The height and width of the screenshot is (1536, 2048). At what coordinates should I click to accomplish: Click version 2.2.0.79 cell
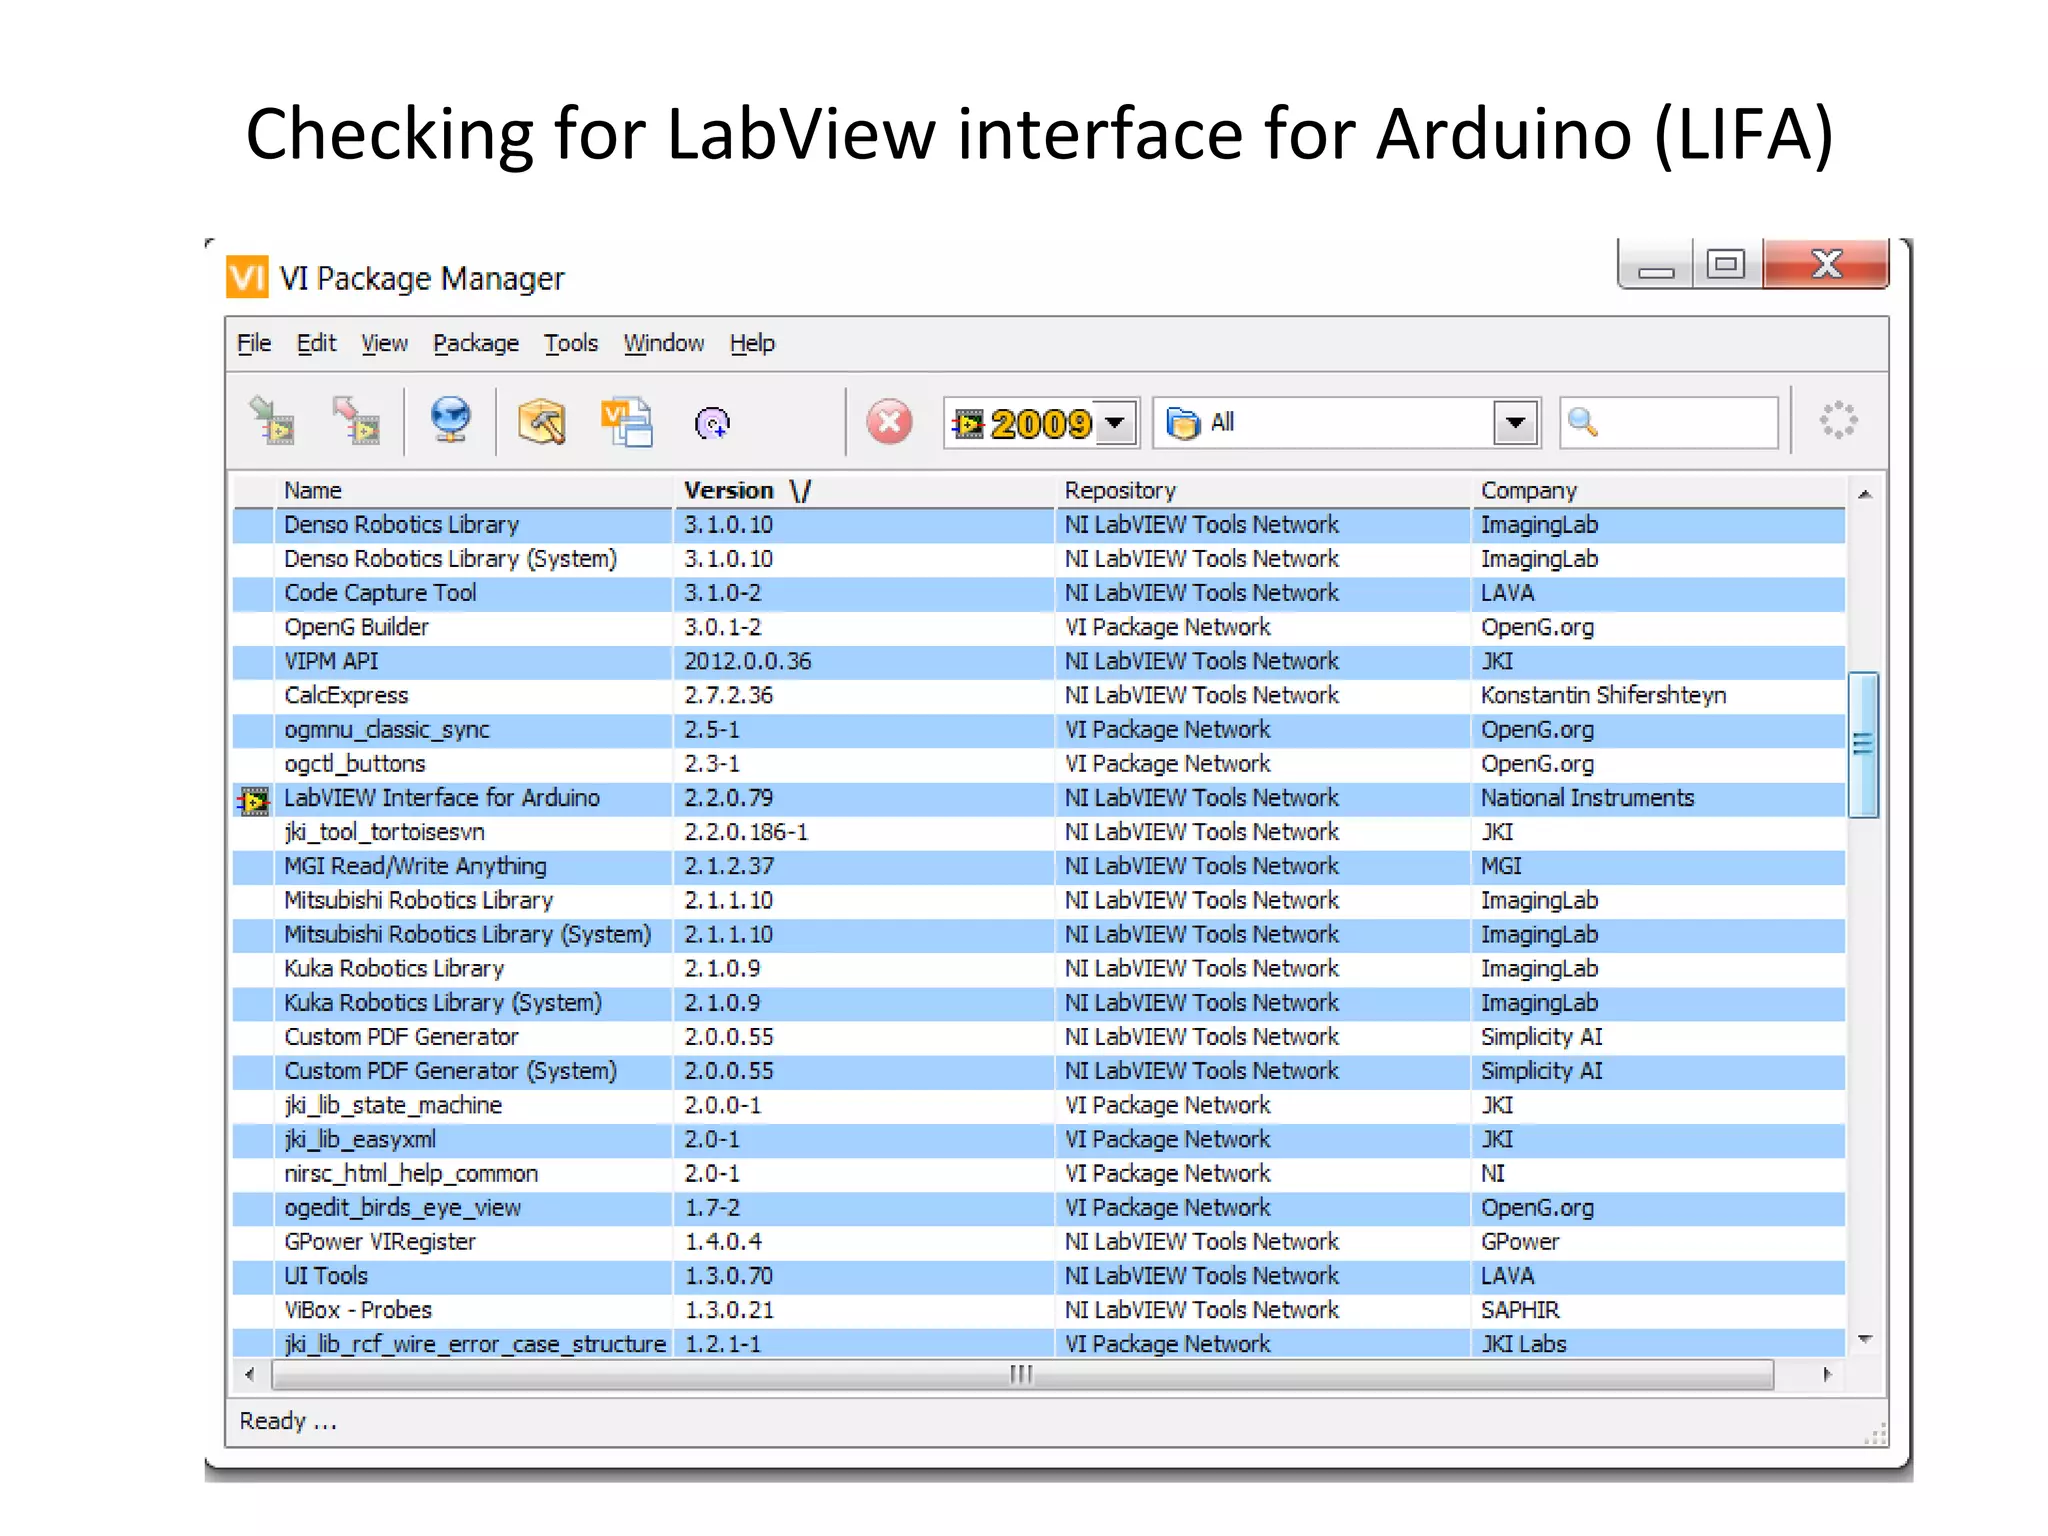pos(865,798)
